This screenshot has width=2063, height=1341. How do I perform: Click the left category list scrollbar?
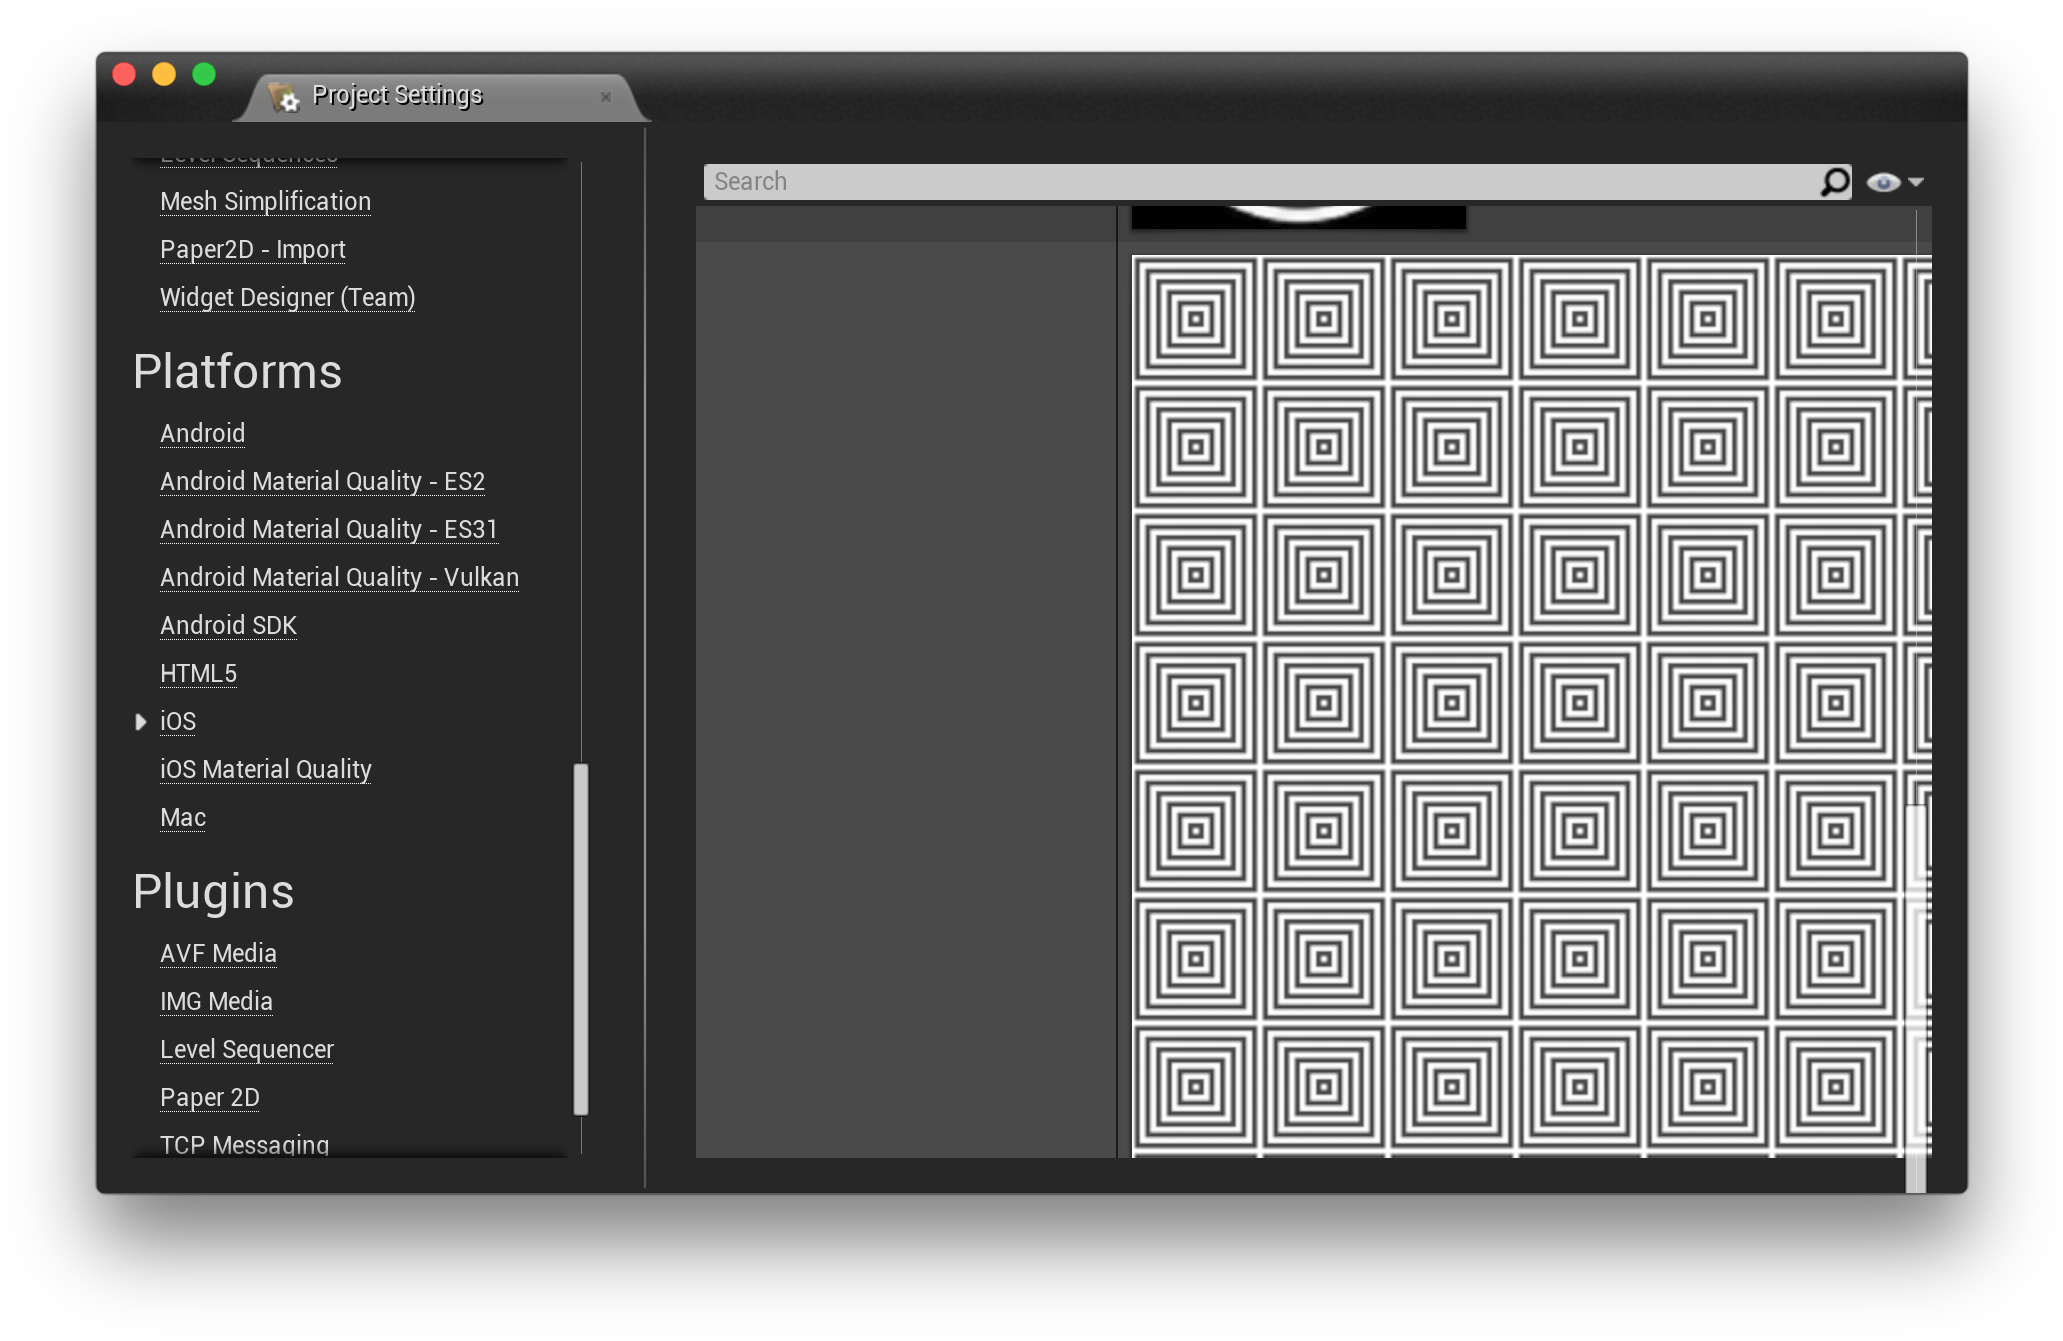(x=580, y=938)
